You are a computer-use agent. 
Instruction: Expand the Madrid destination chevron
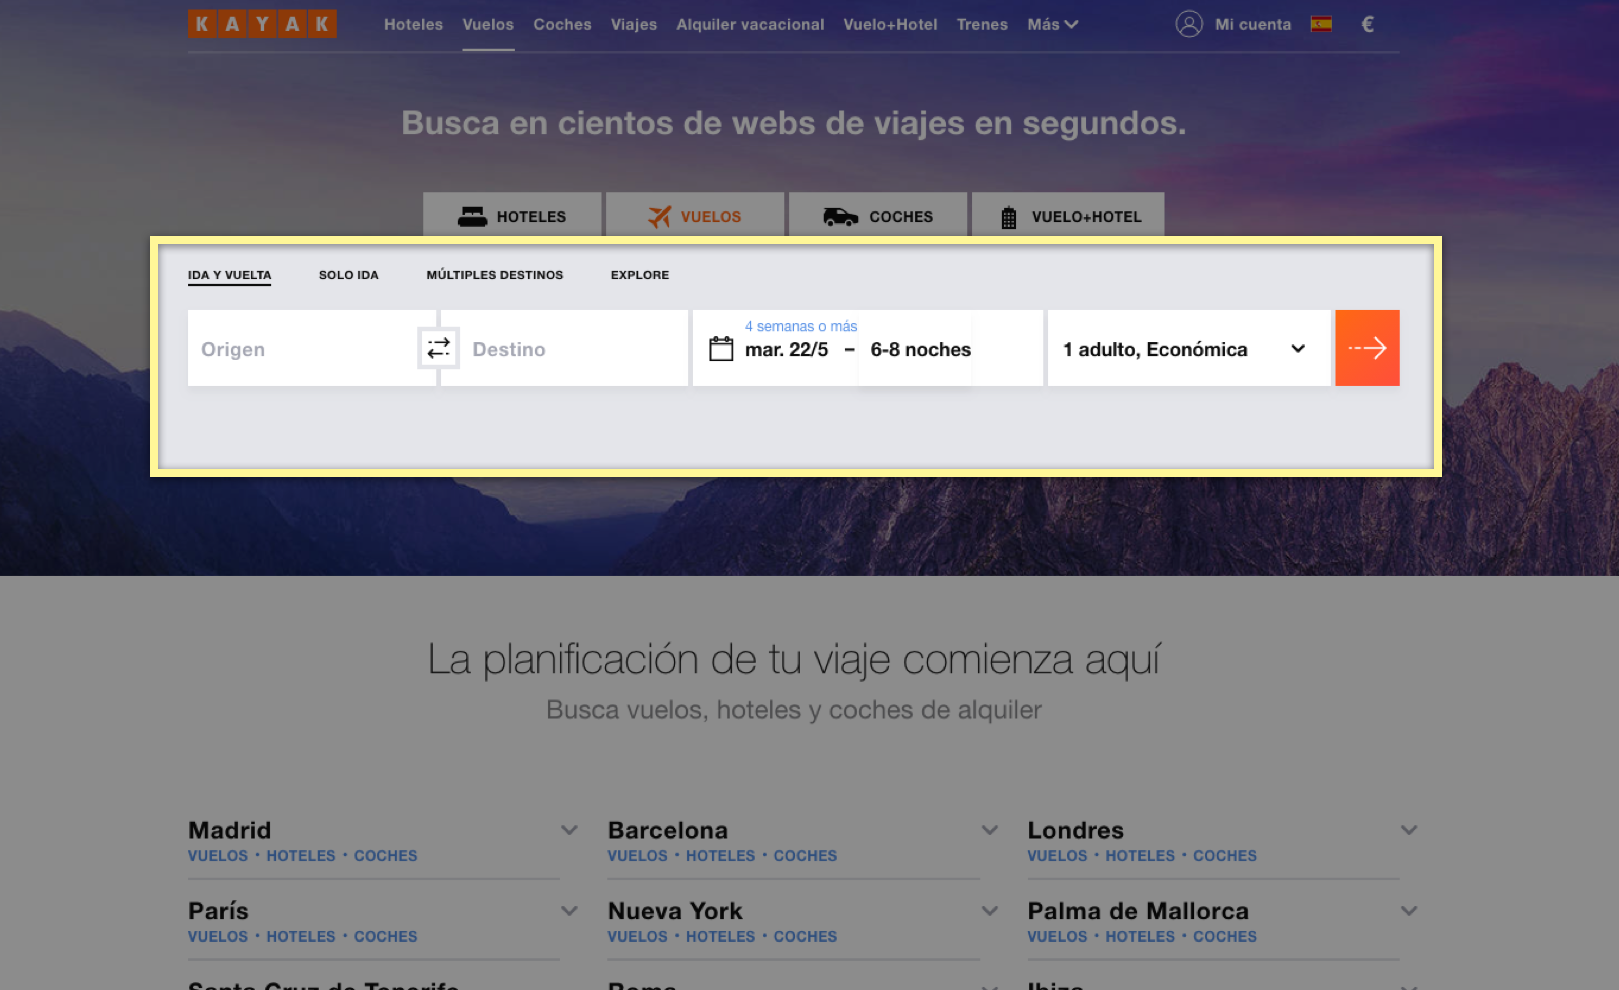coord(569,830)
